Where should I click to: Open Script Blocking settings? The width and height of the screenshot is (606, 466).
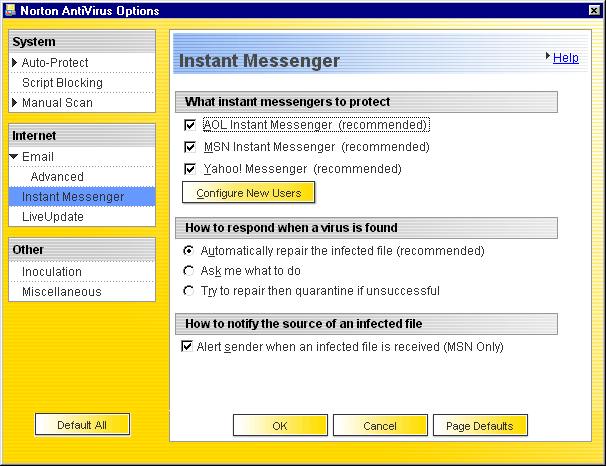pyautogui.click(x=62, y=83)
